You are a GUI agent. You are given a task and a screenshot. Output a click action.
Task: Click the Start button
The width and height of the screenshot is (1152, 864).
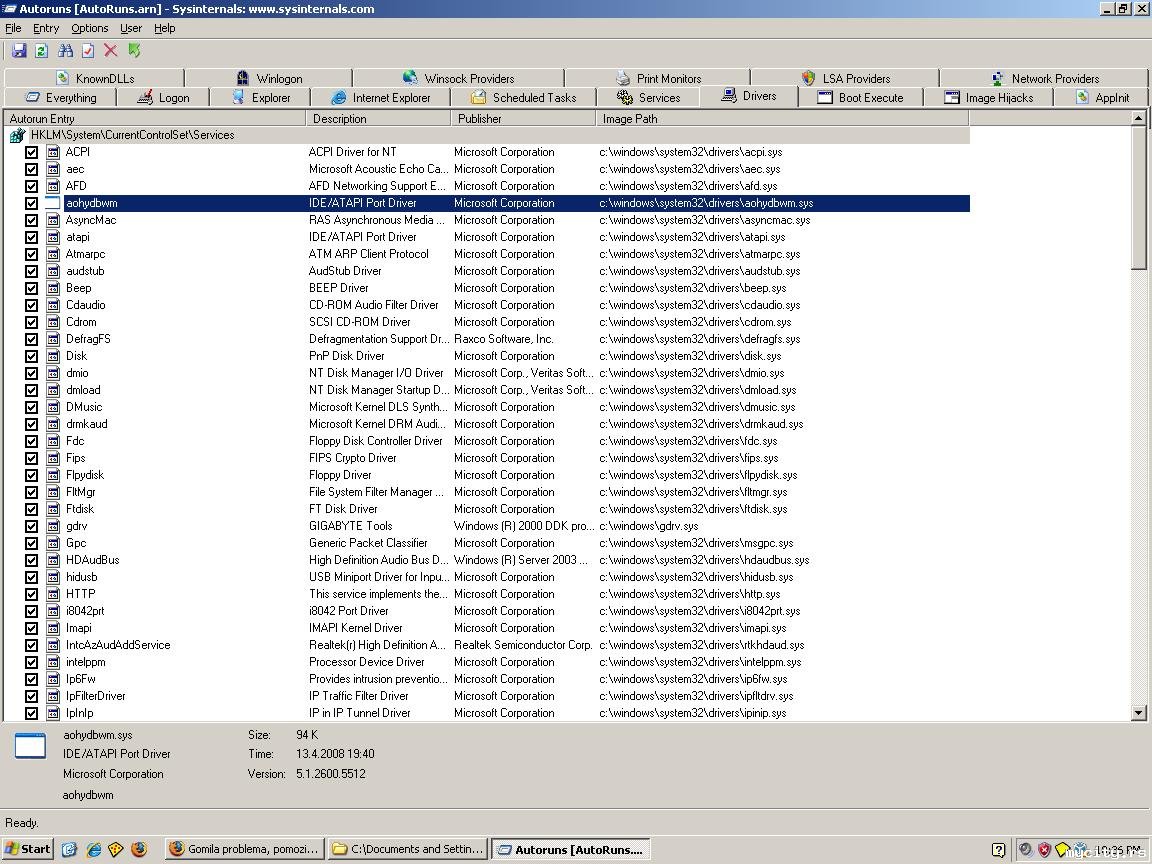pos(28,849)
